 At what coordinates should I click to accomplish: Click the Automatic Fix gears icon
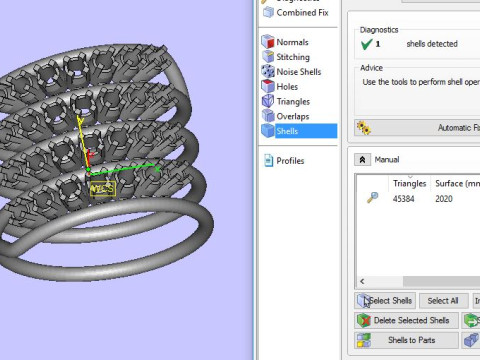pyautogui.click(x=363, y=128)
